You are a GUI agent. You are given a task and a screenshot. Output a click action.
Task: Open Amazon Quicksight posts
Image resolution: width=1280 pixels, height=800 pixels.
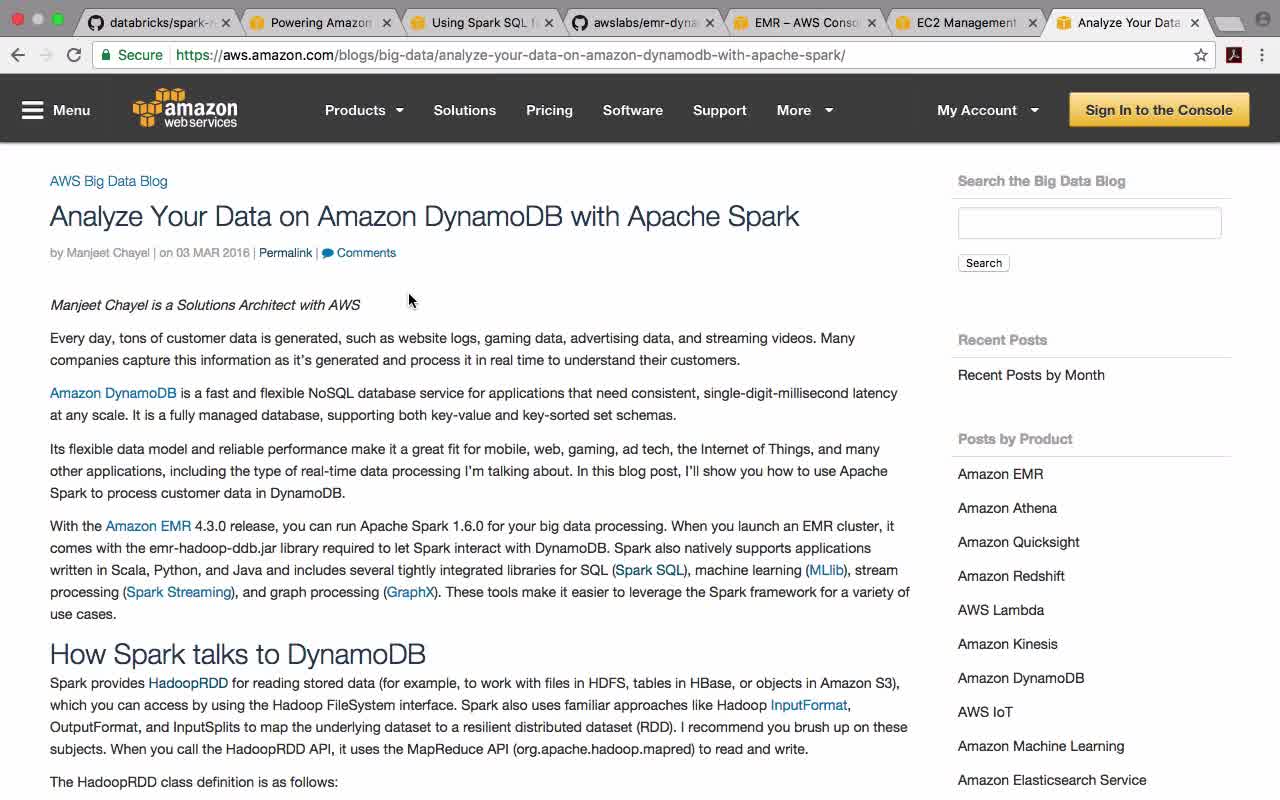[x=1019, y=542]
